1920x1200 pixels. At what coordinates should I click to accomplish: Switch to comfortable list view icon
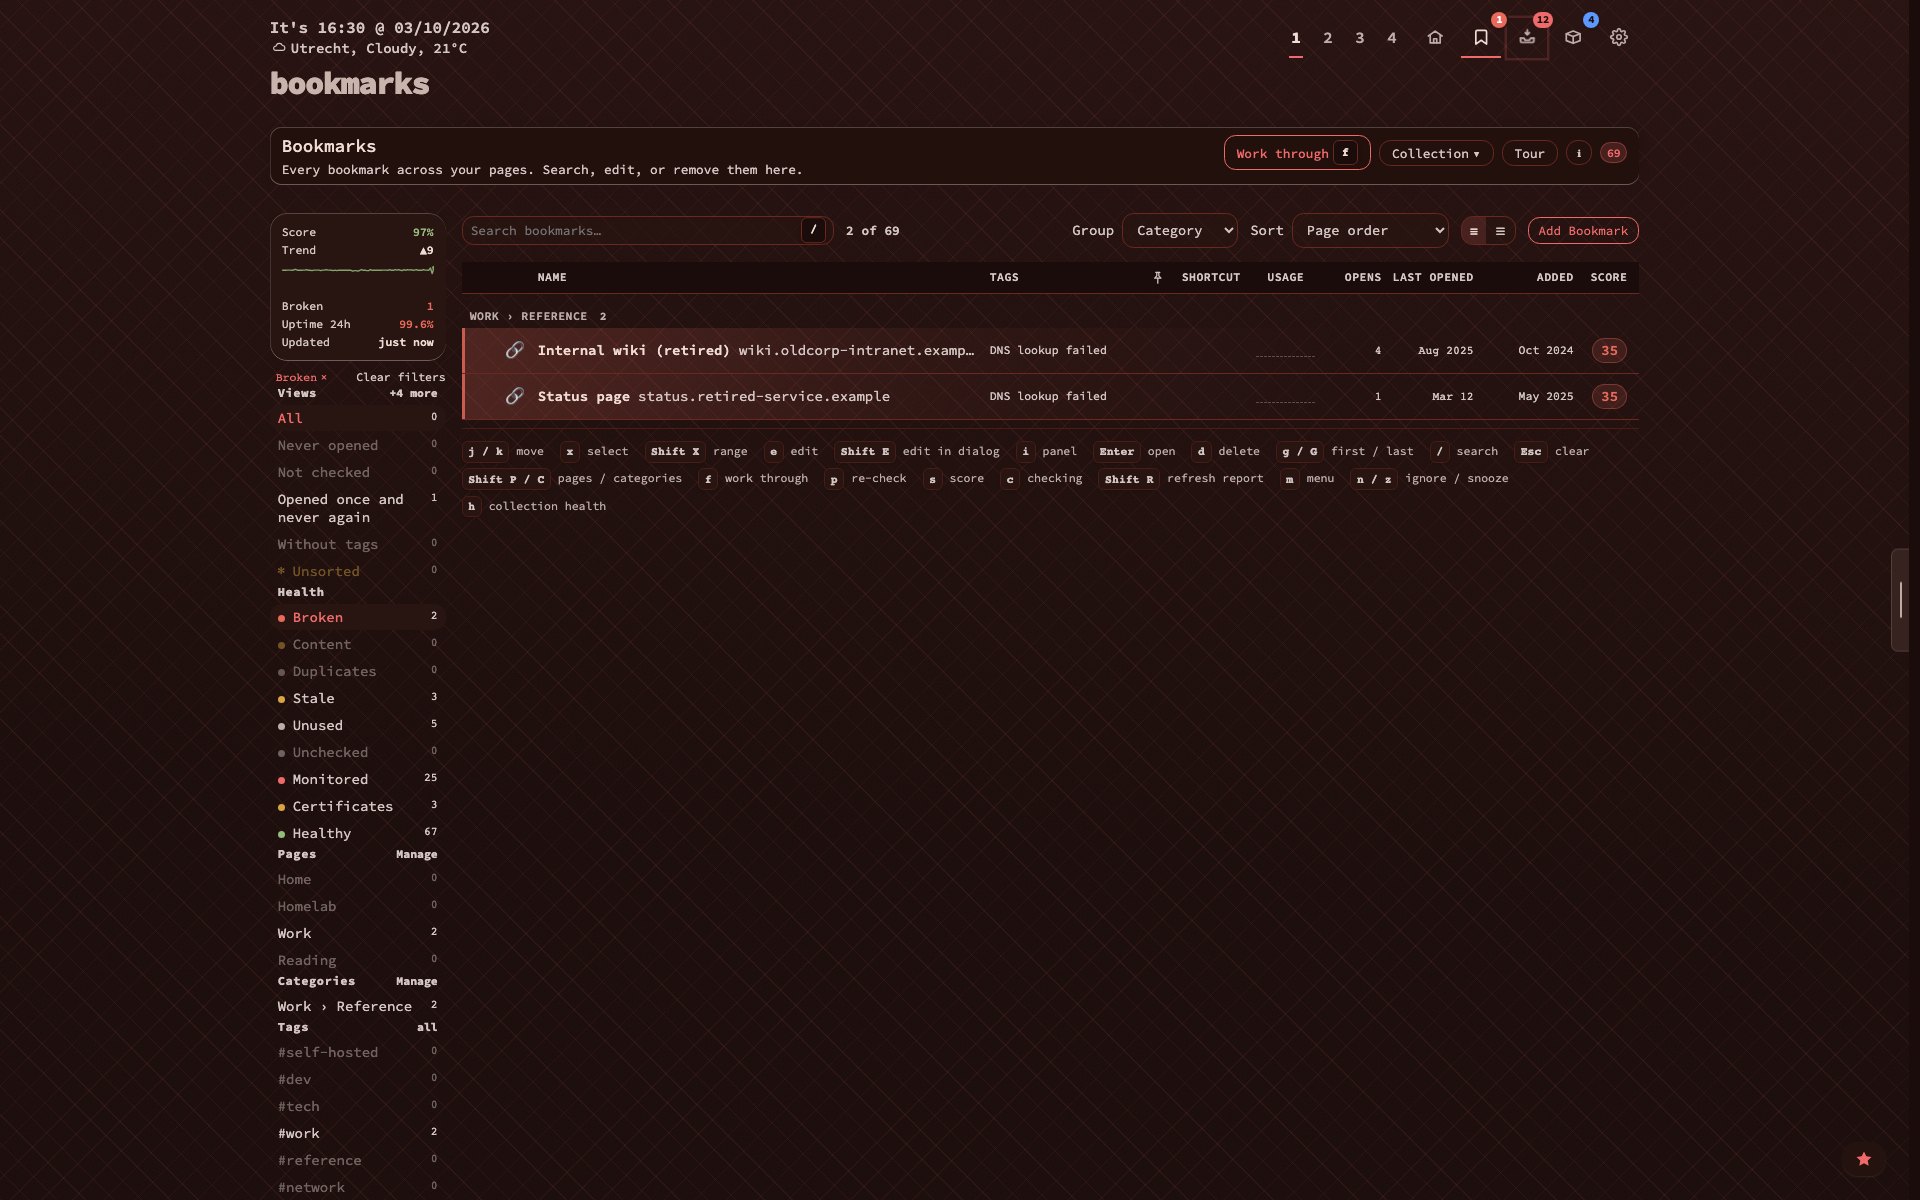coord(1500,231)
